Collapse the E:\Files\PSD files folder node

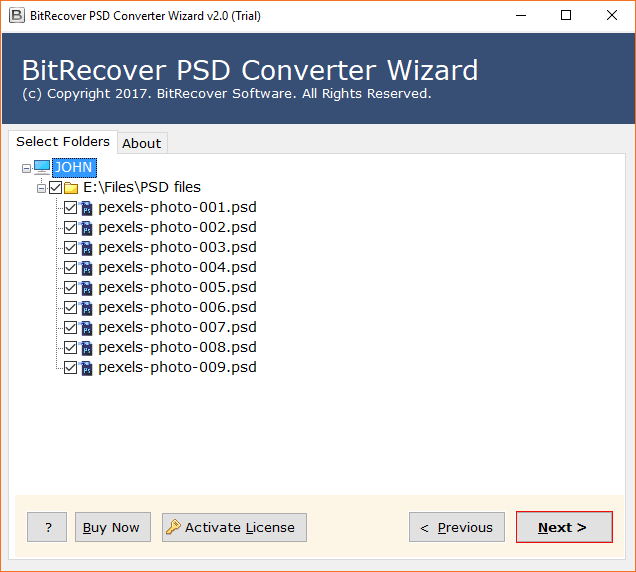(x=41, y=188)
